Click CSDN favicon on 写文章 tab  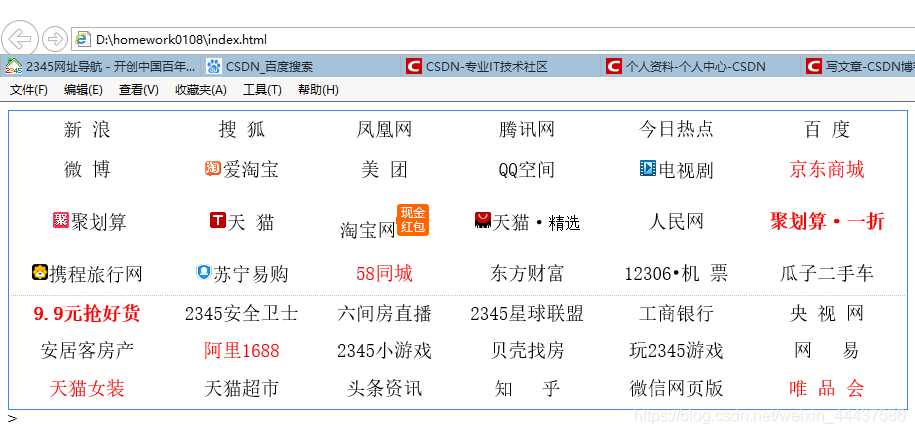pyautogui.click(x=813, y=66)
